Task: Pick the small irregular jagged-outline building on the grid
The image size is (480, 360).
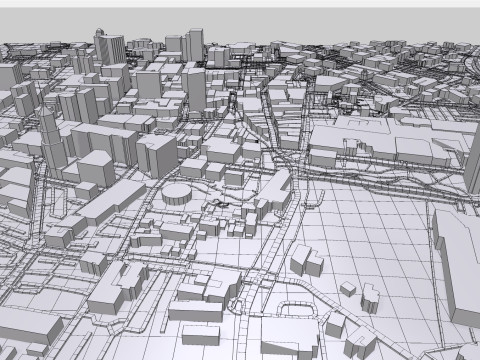Action: point(370,298)
